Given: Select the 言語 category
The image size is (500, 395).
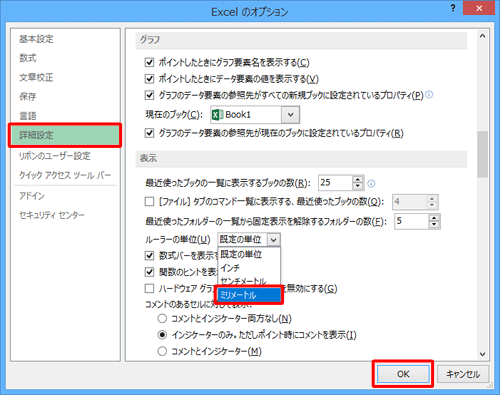Looking at the screenshot, I should [x=28, y=116].
